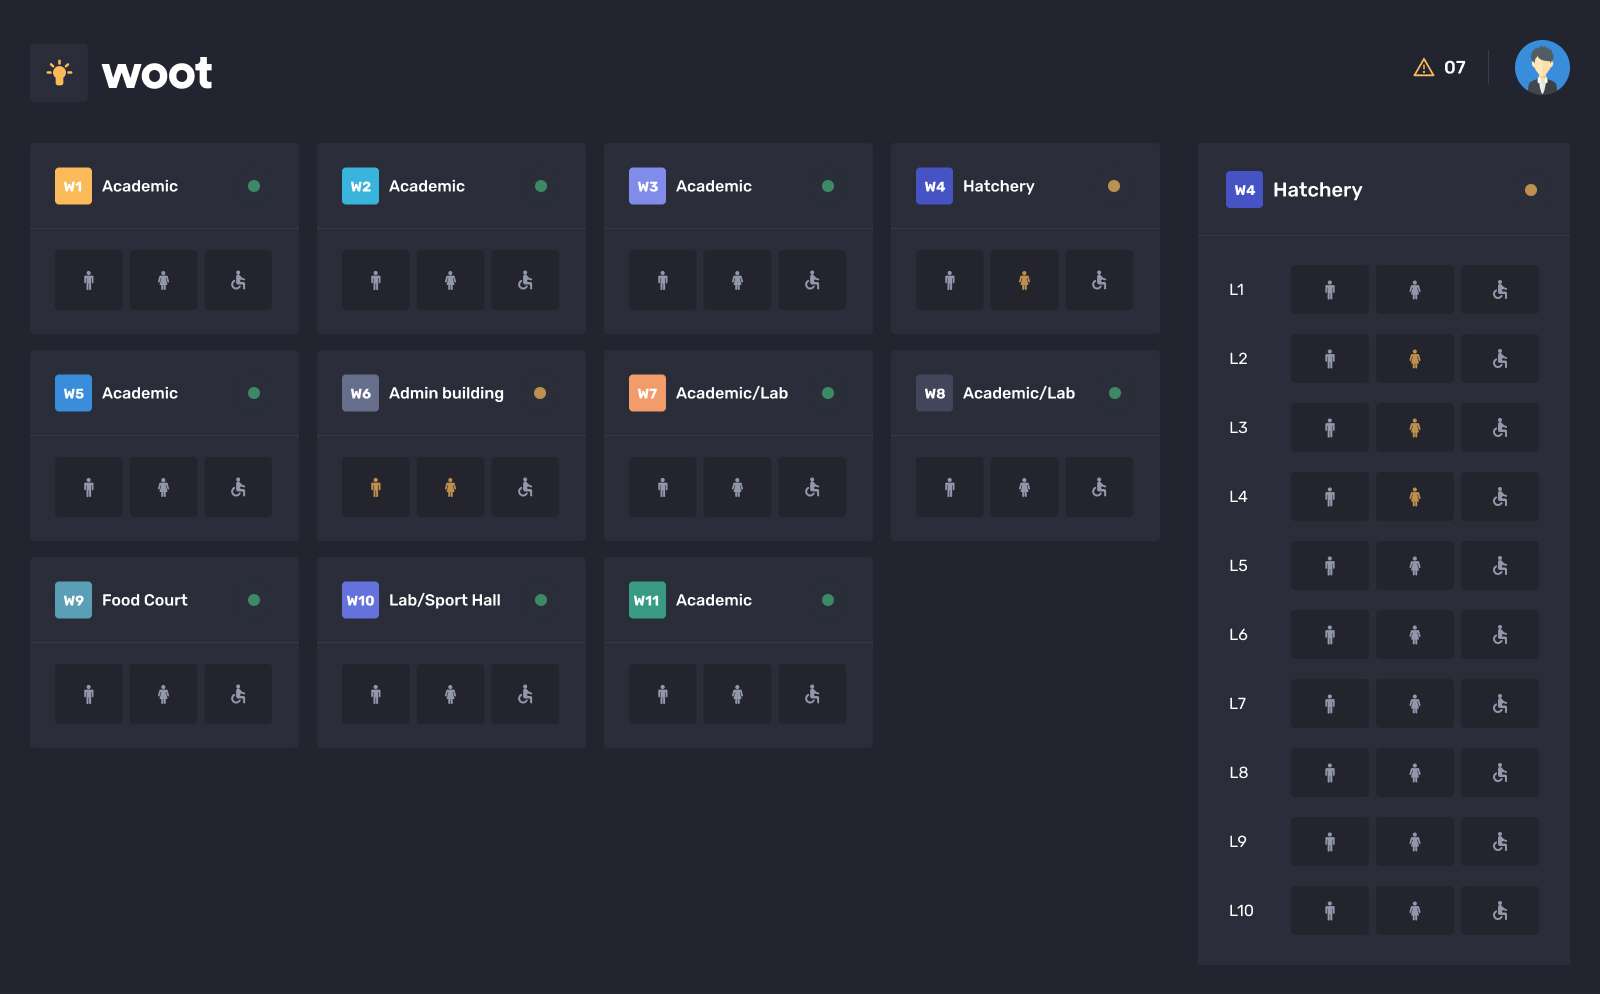Image resolution: width=1600 pixels, height=994 pixels.
Task: Open the W8 Academic/Lab building card
Action: click(1018, 393)
